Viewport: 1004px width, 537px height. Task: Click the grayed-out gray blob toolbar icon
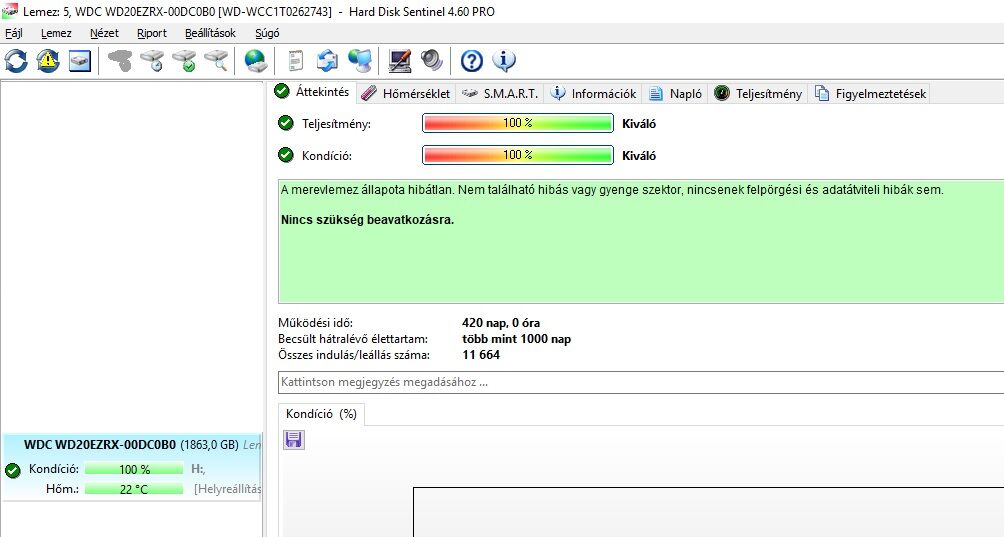120,61
